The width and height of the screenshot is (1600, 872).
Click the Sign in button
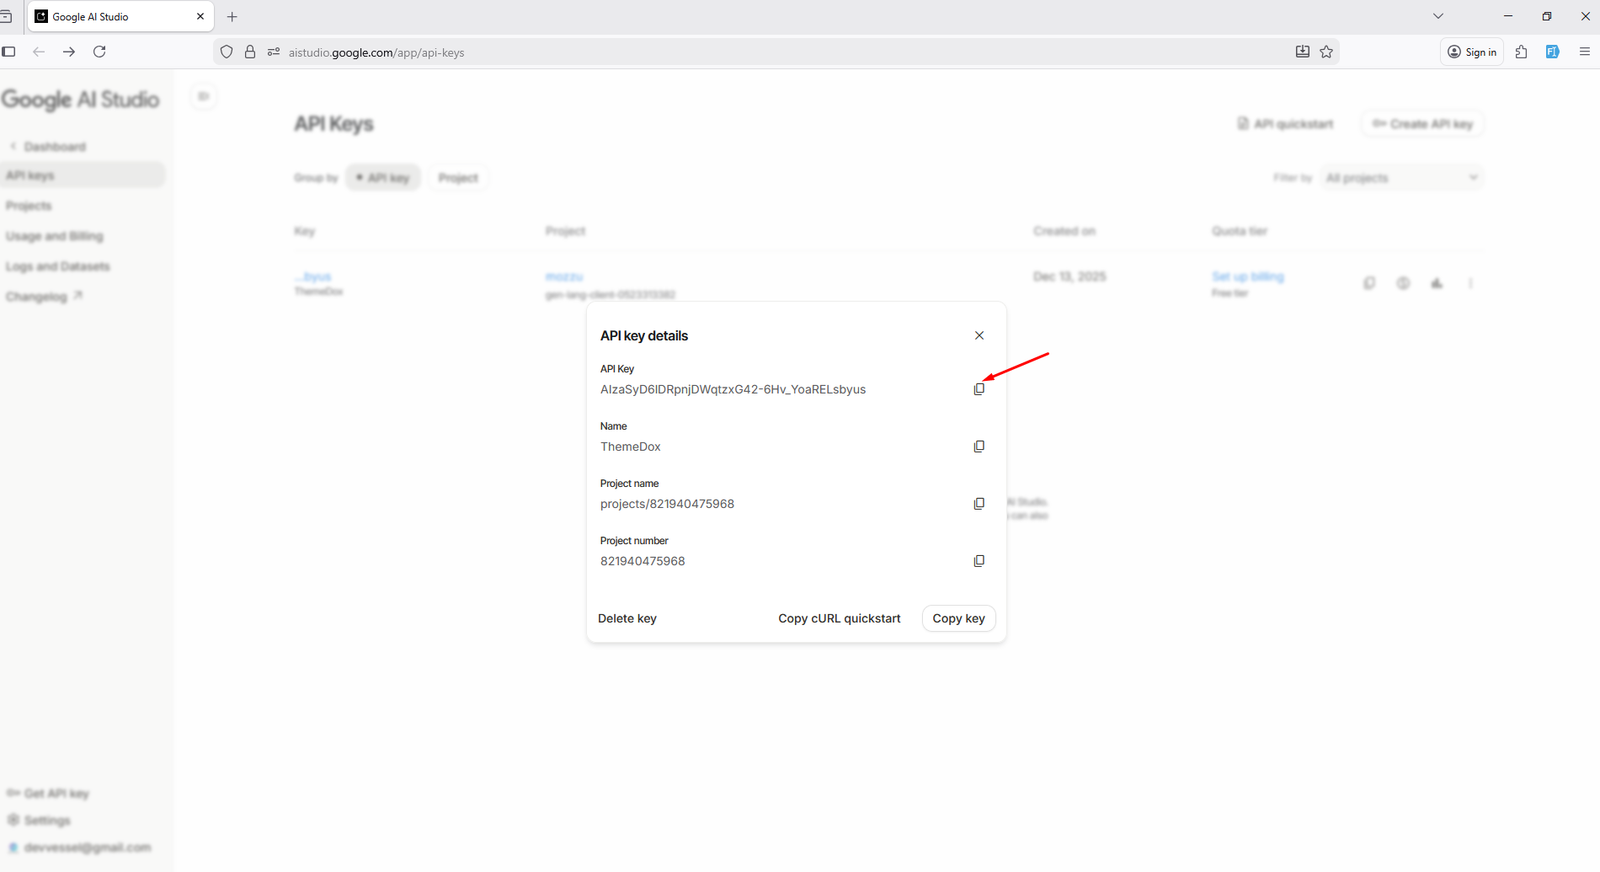coord(1472,52)
